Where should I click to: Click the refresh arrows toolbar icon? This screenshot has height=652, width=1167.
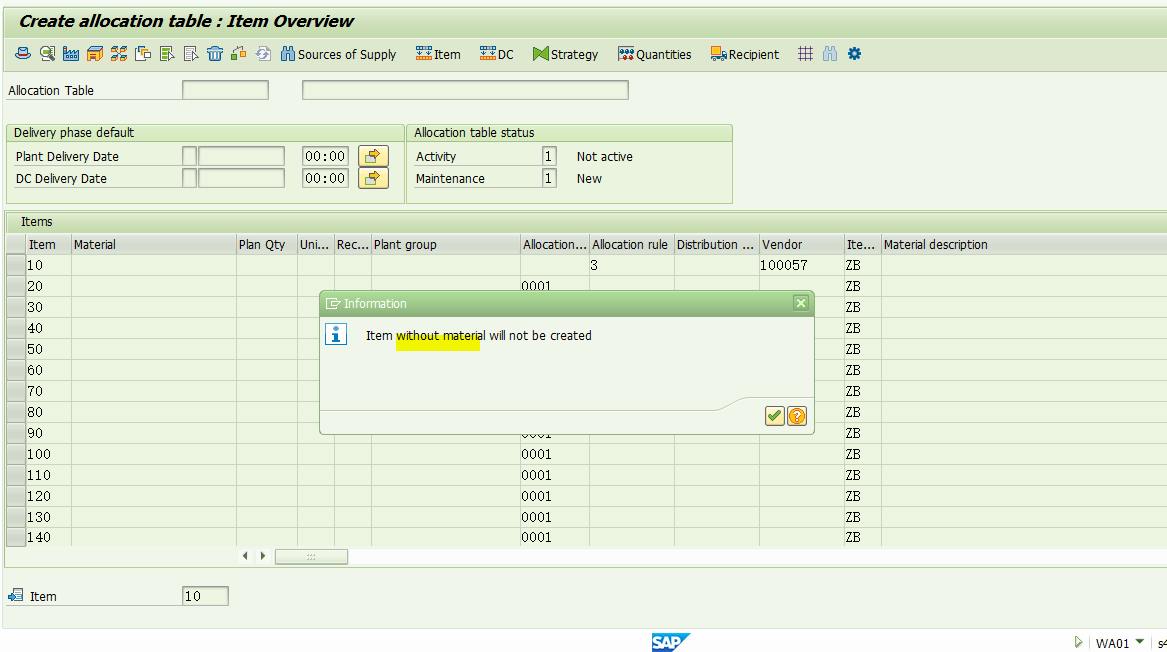263,54
